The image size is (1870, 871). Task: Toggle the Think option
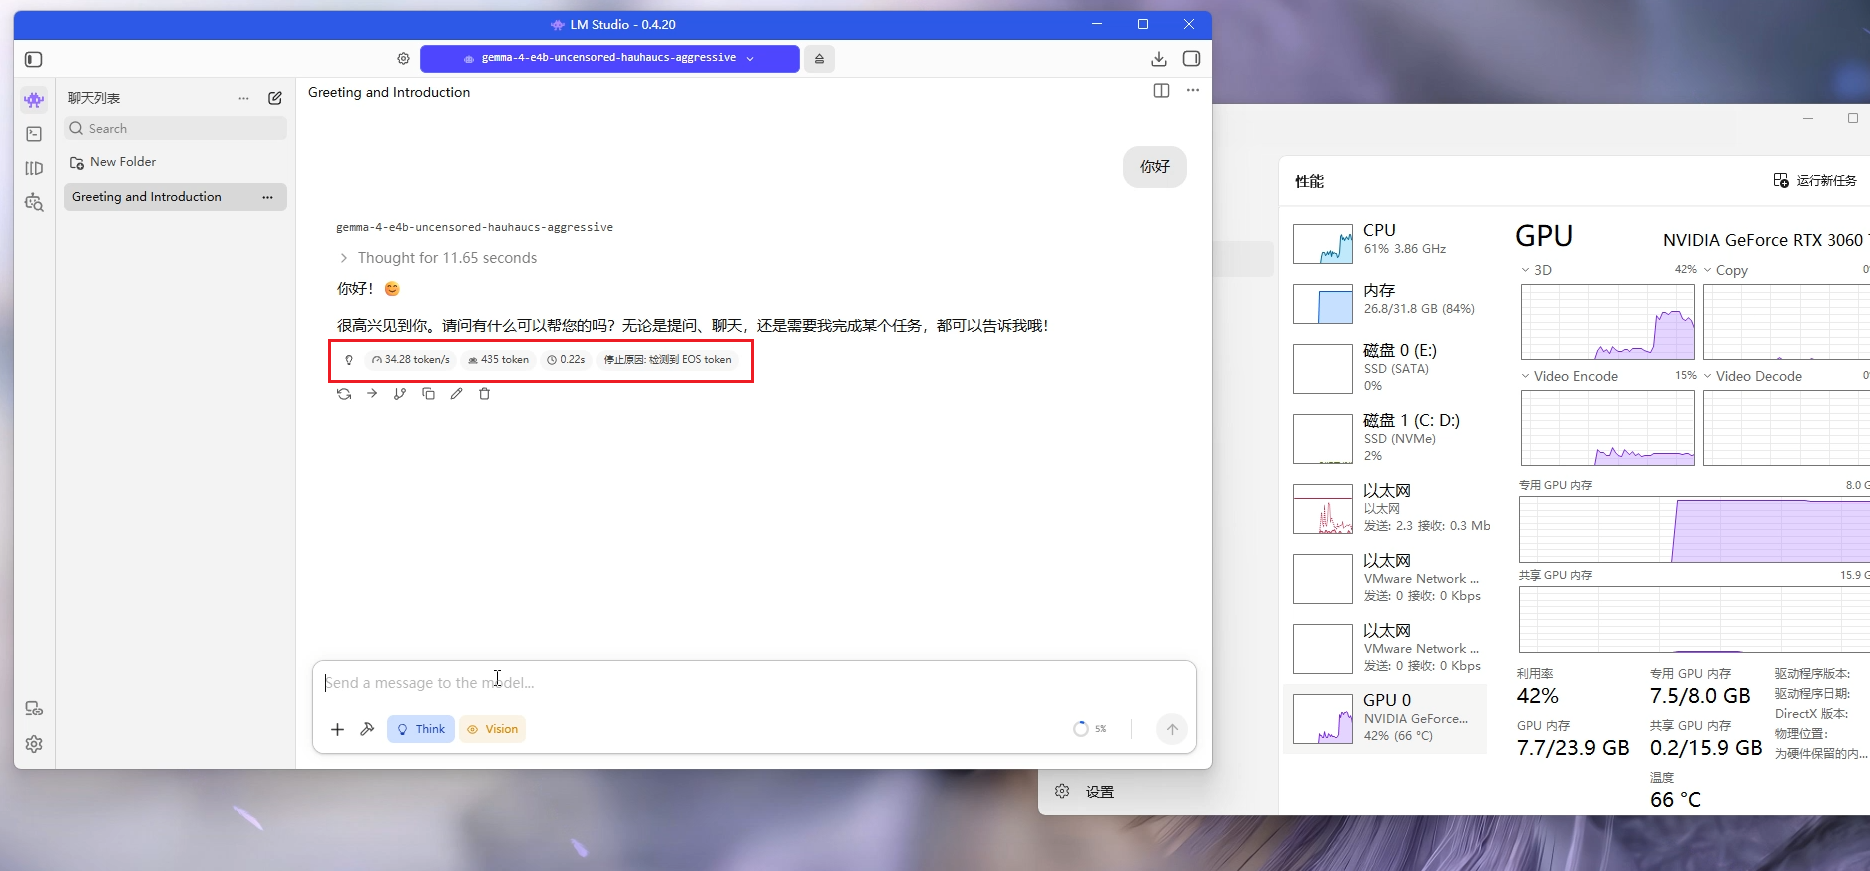421,729
